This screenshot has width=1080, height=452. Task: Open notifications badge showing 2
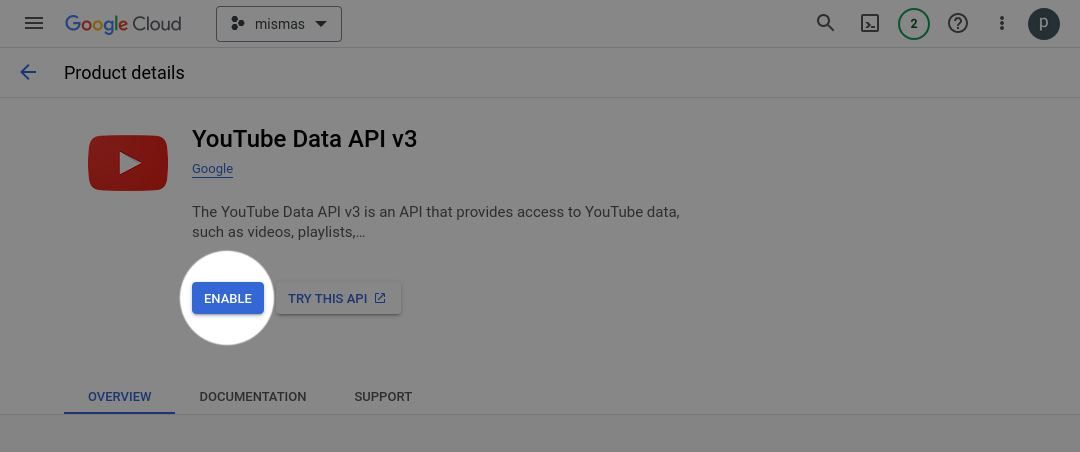[914, 24]
